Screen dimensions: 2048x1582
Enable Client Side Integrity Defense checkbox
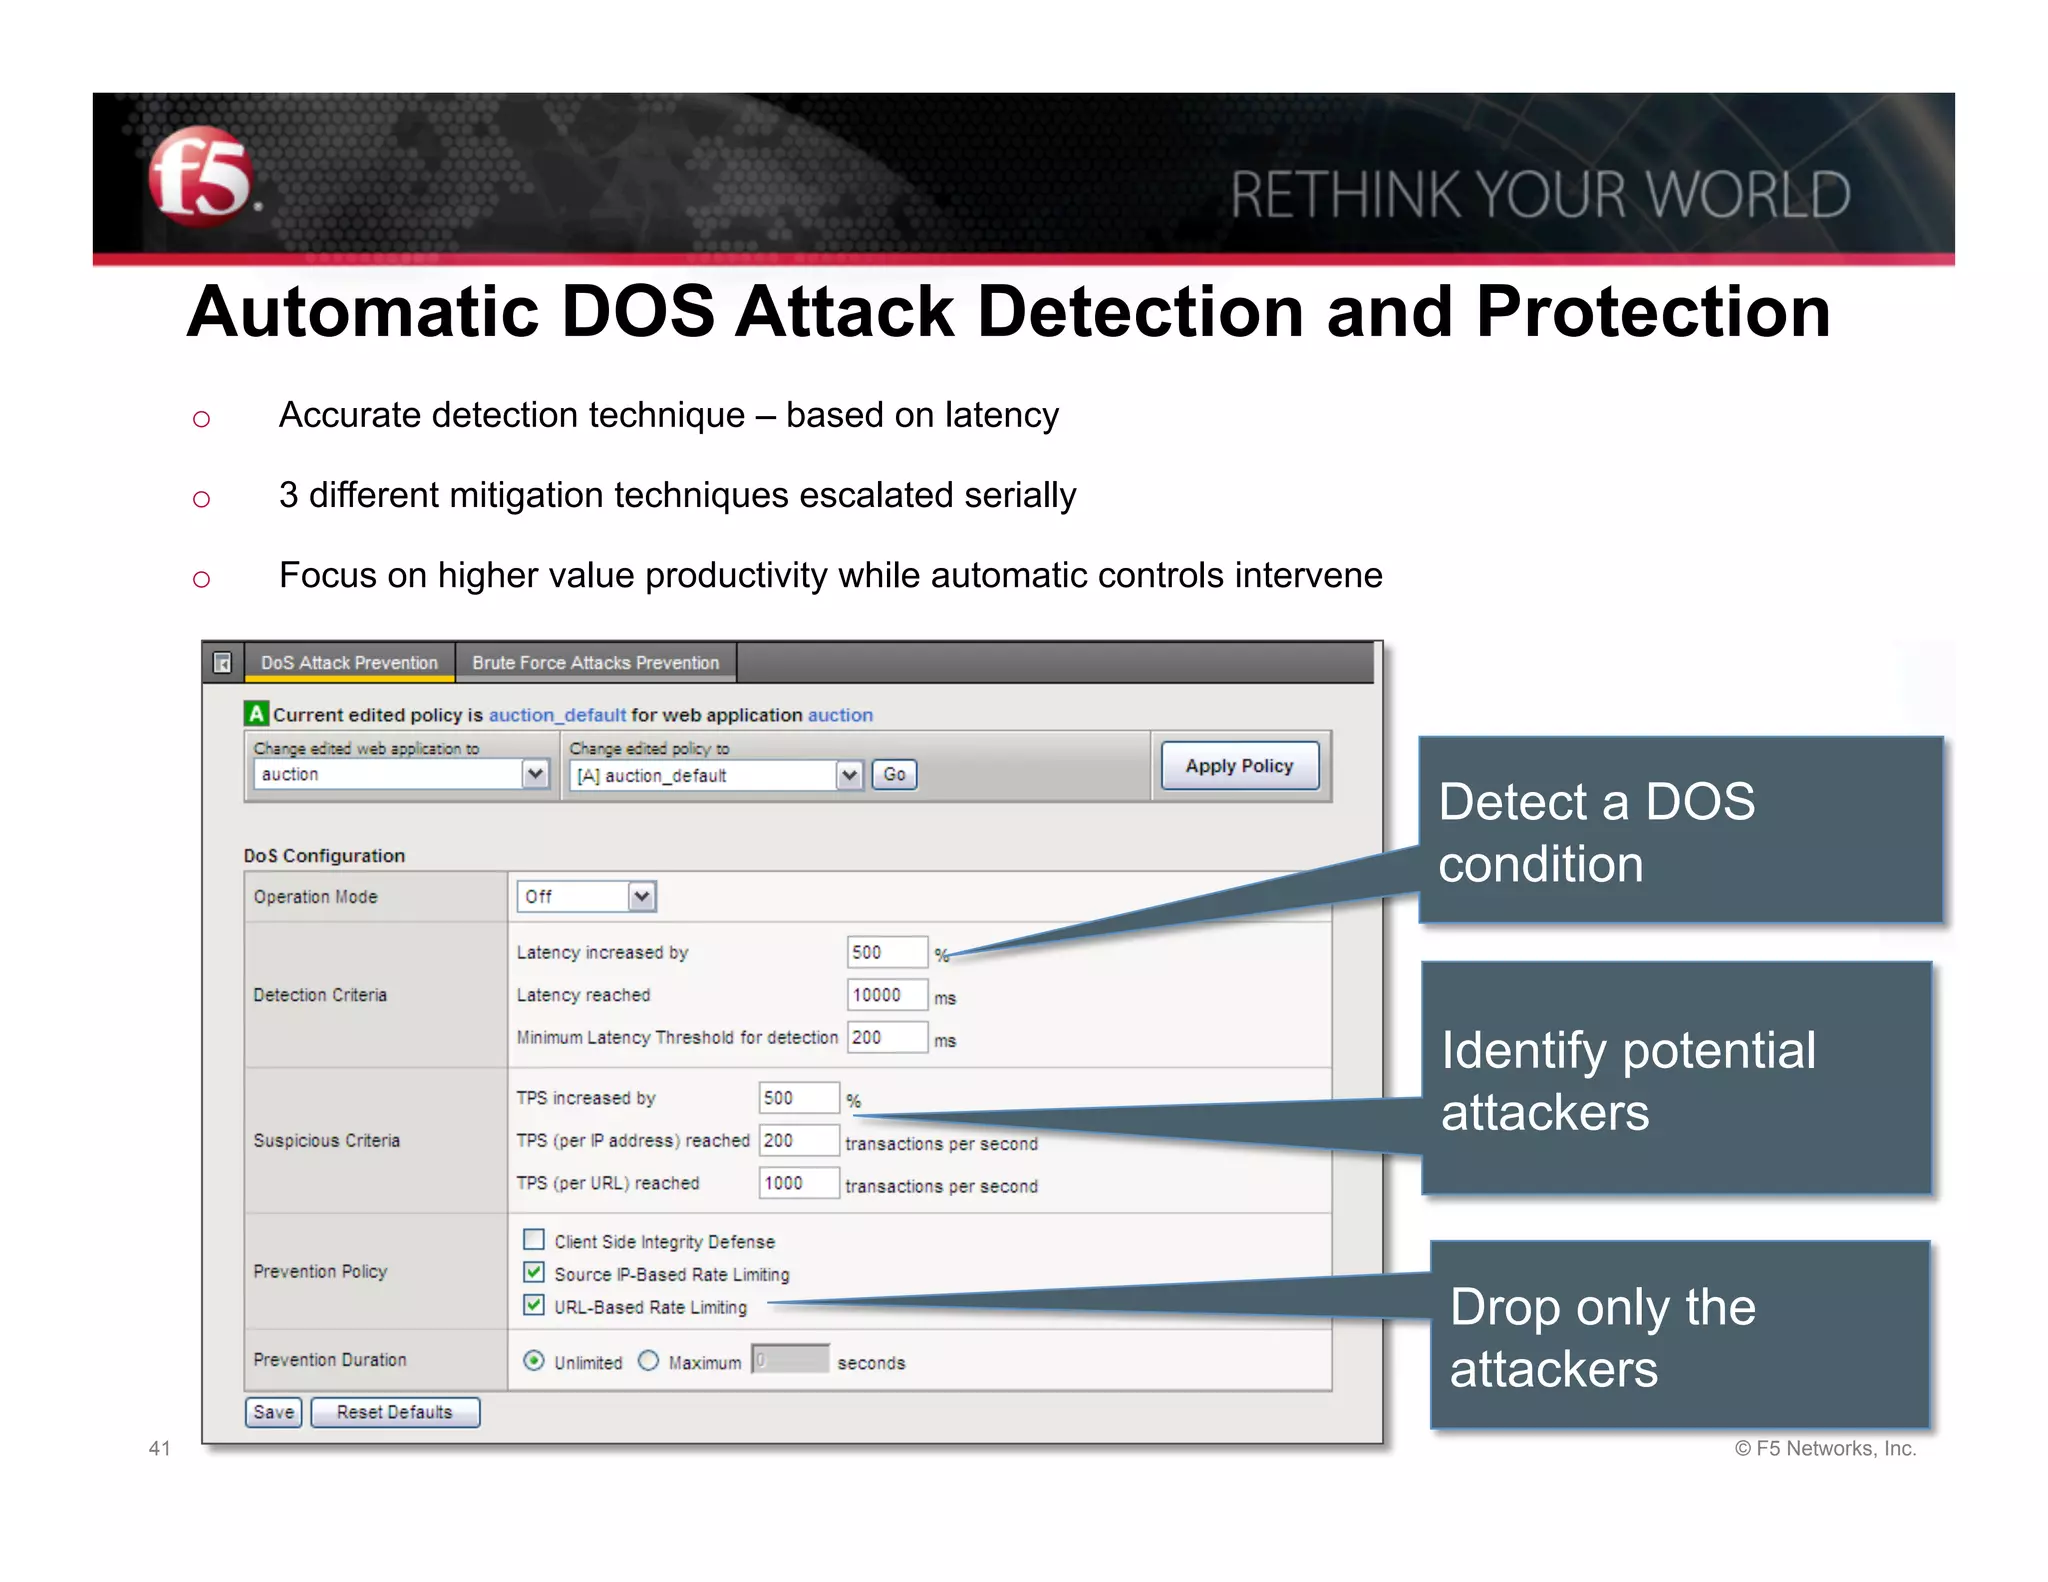tap(534, 1240)
